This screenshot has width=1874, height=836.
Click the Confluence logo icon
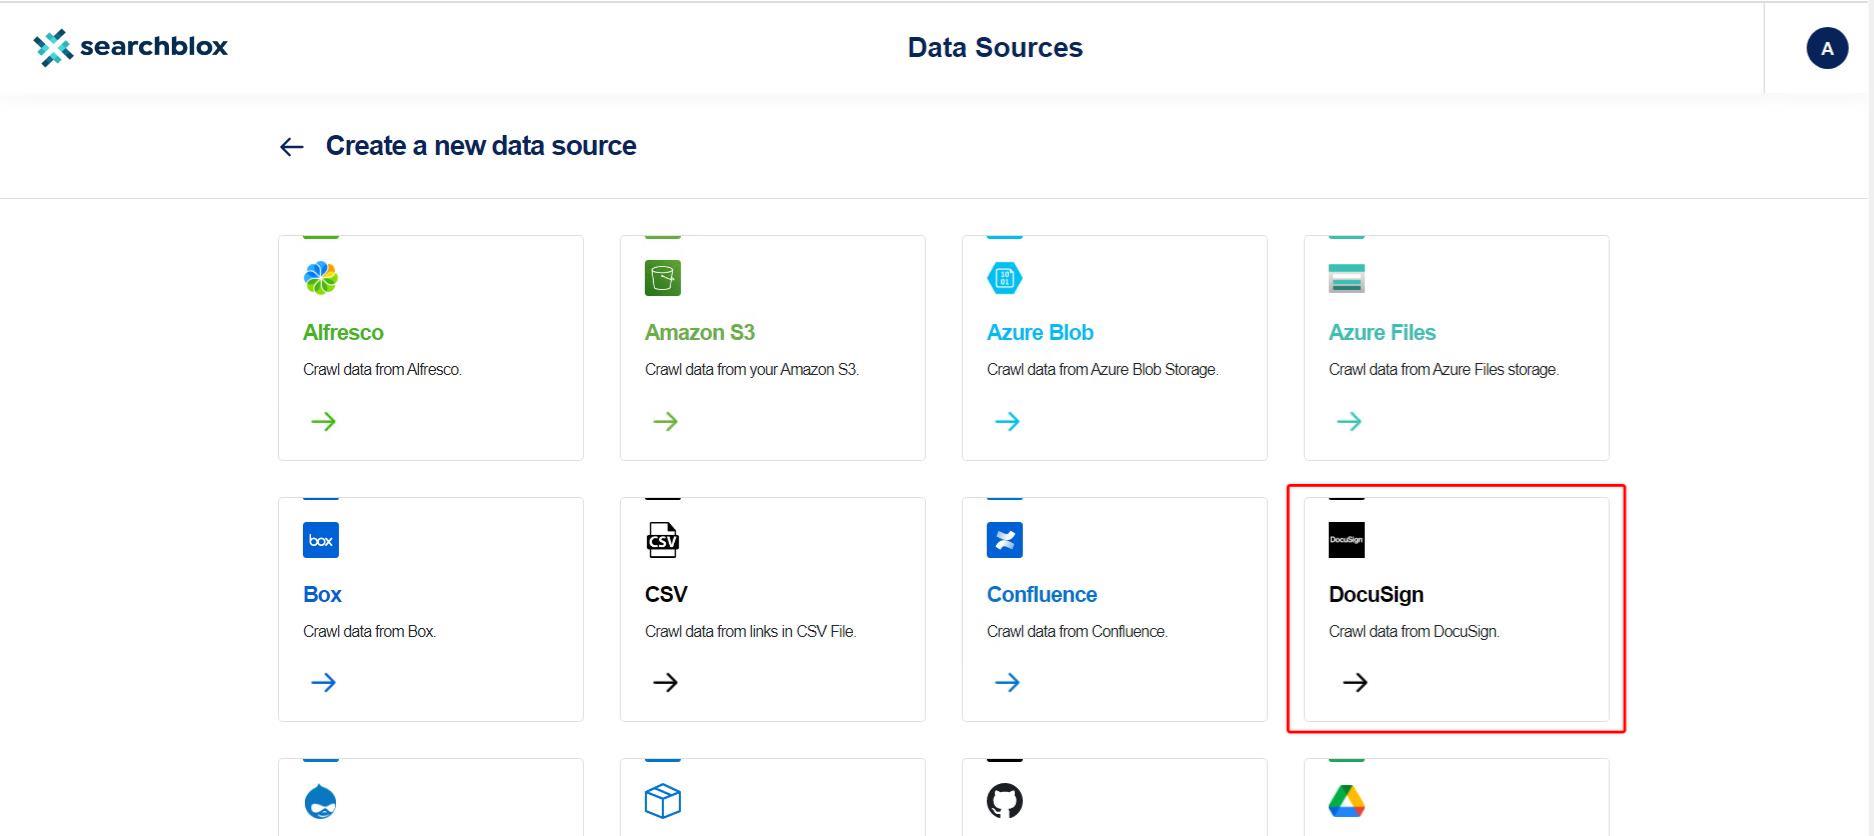pos(1005,540)
